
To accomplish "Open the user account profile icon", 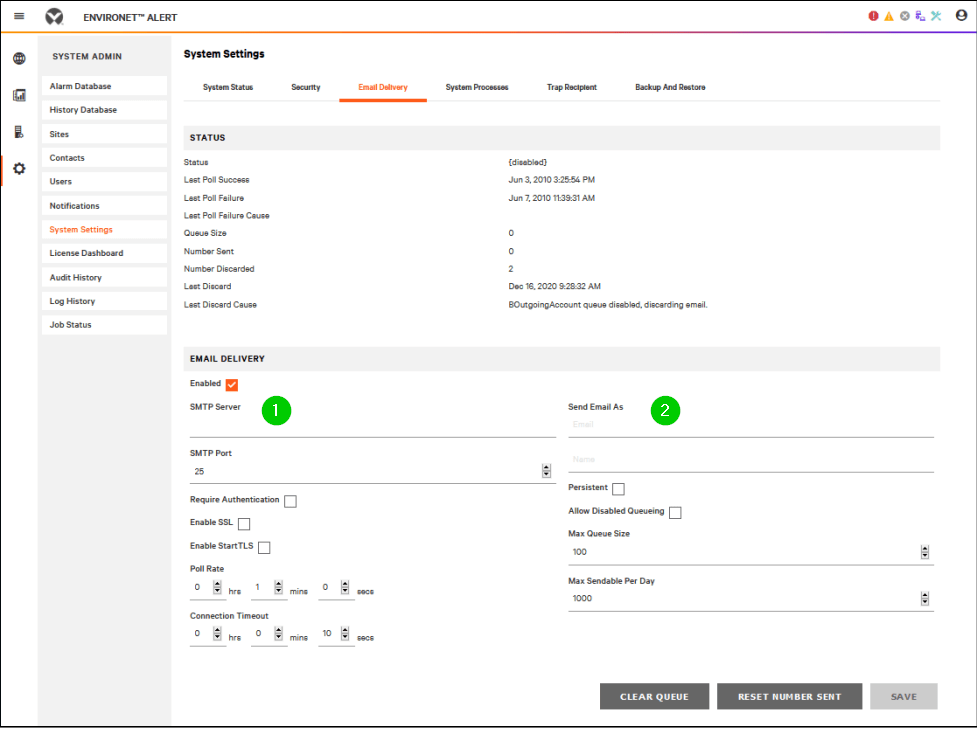I will [961, 16].
